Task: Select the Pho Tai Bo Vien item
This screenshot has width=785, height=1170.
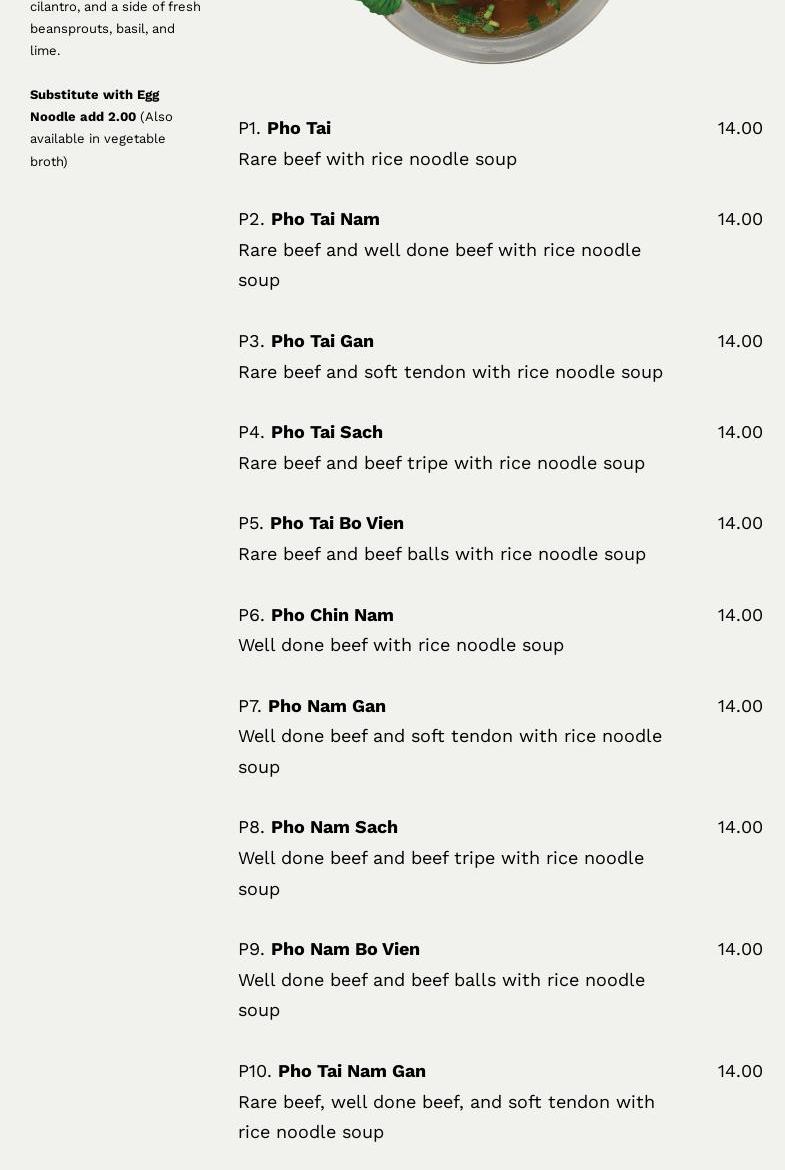Action: 336,523
